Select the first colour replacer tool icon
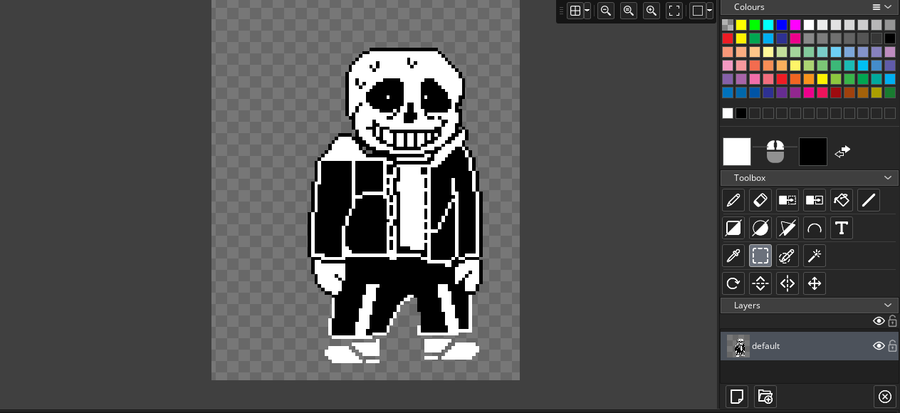Viewport: 900px width, 413px height. (787, 200)
